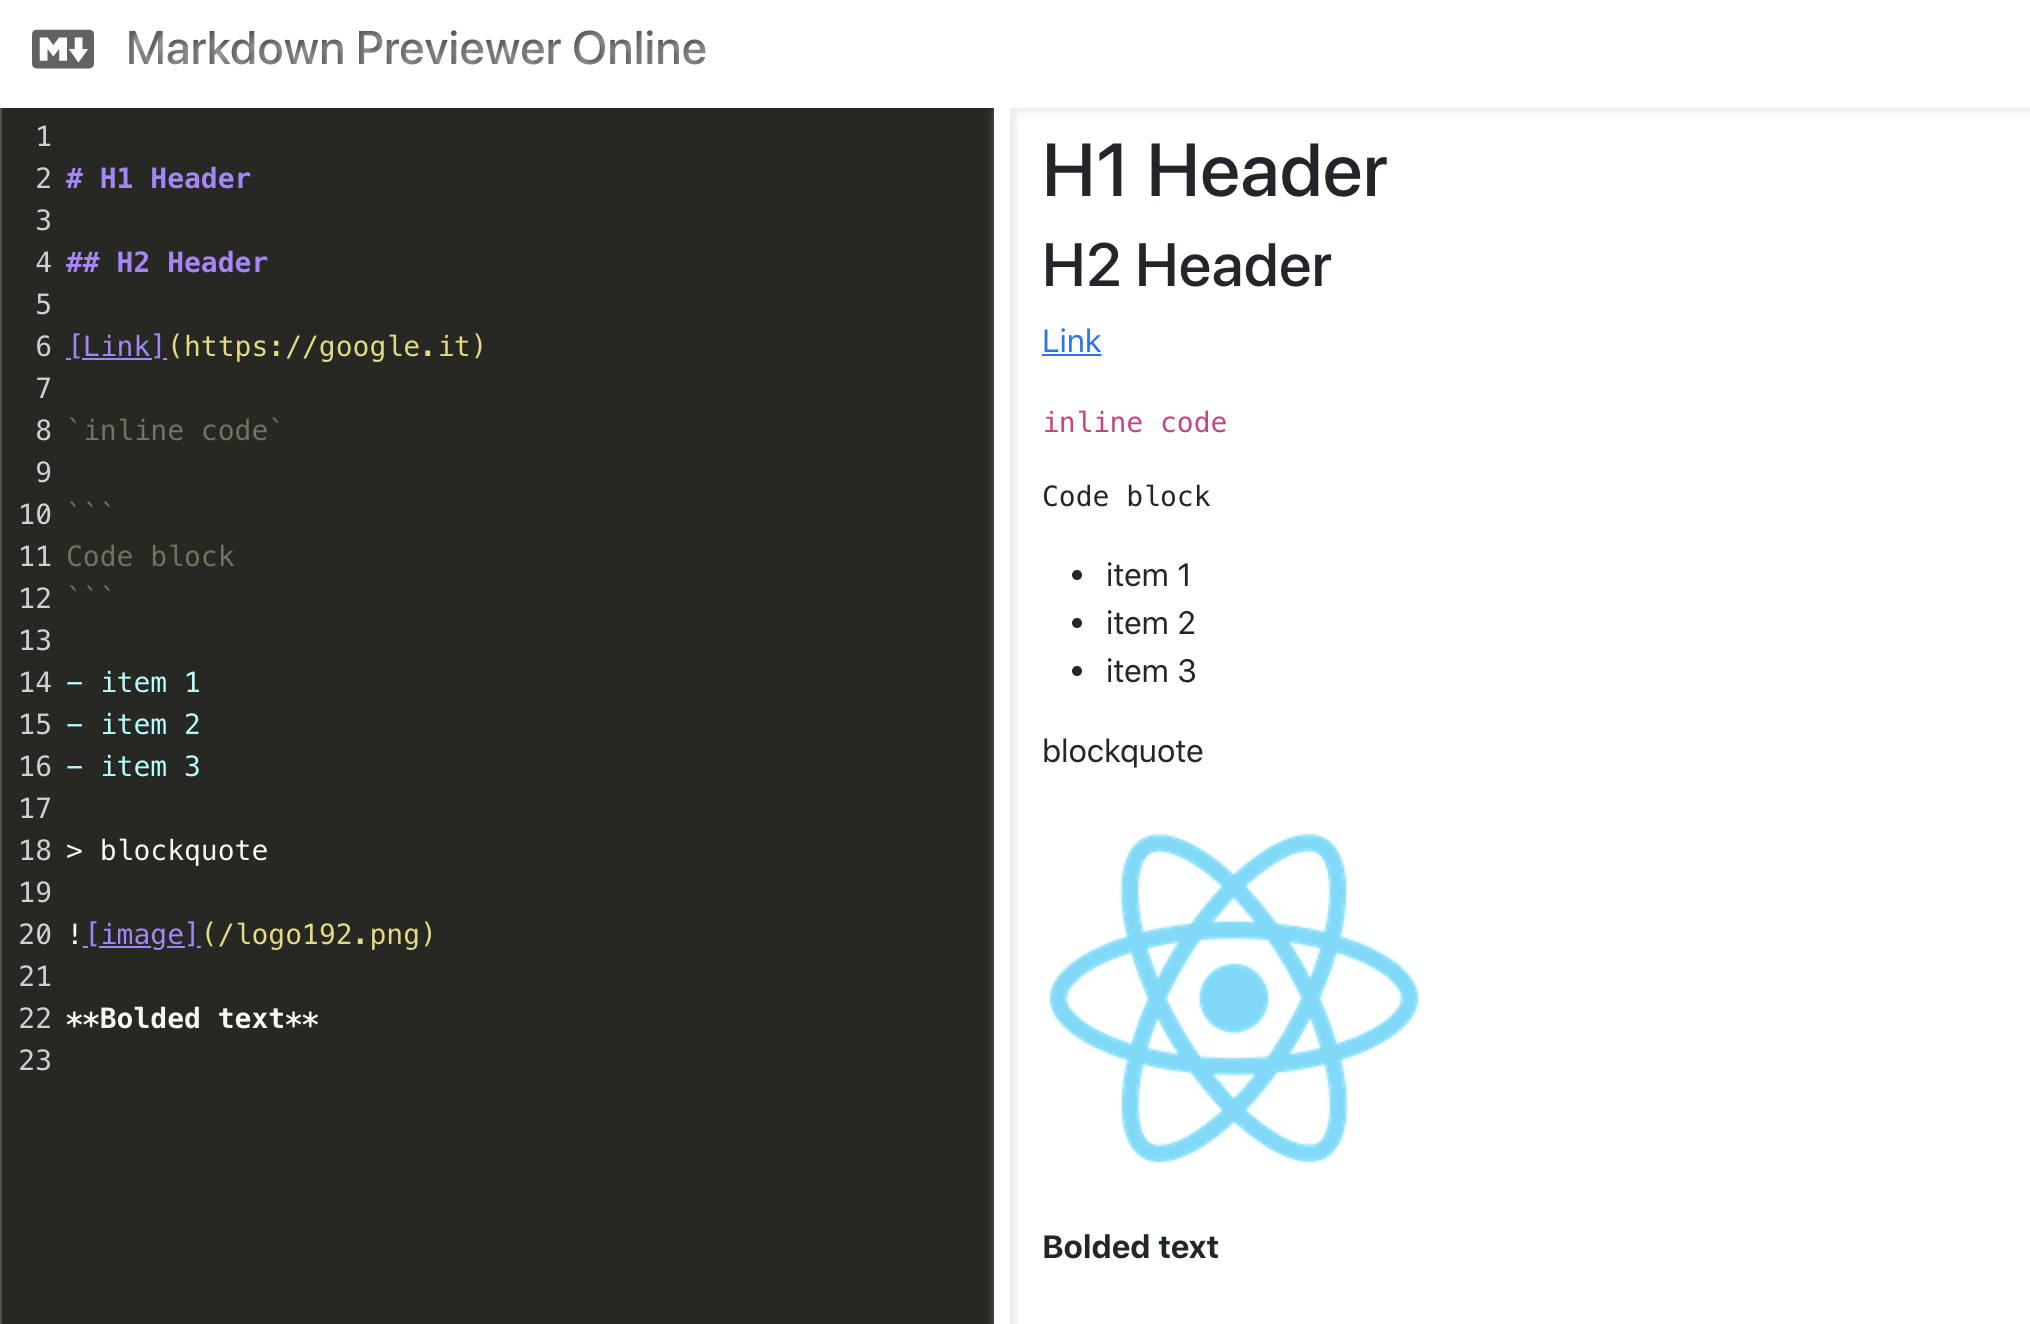The image size is (2030, 1324).
Task: Click '- item 1' in the editor
Action: 133,682
